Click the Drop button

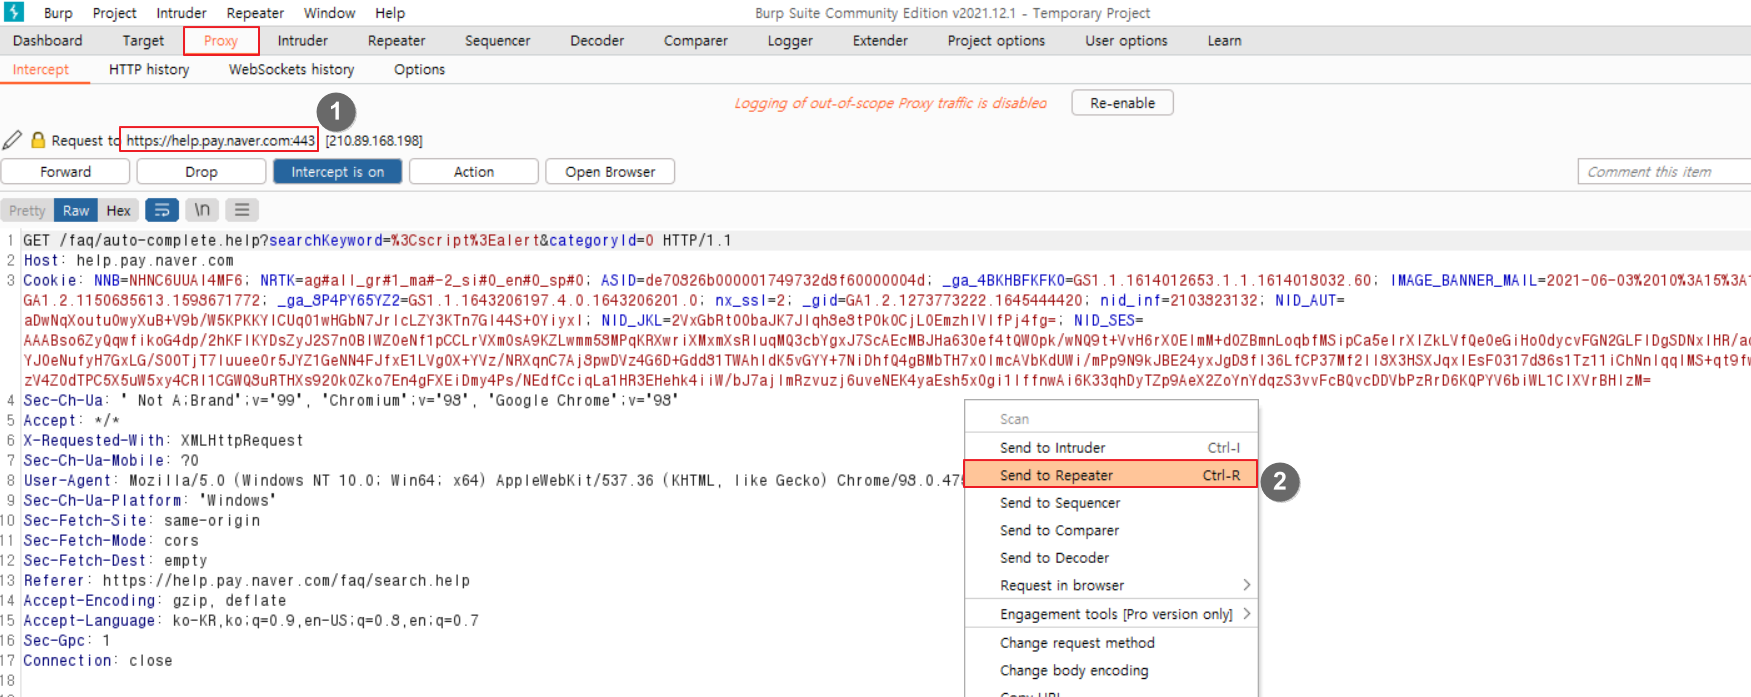pyautogui.click(x=201, y=172)
